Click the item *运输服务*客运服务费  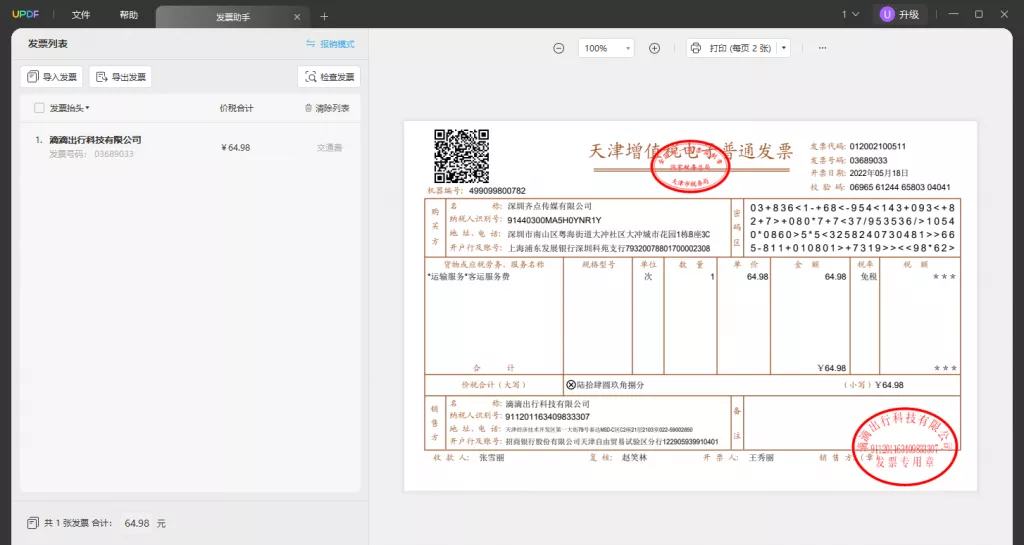click(x=468, y=277)
